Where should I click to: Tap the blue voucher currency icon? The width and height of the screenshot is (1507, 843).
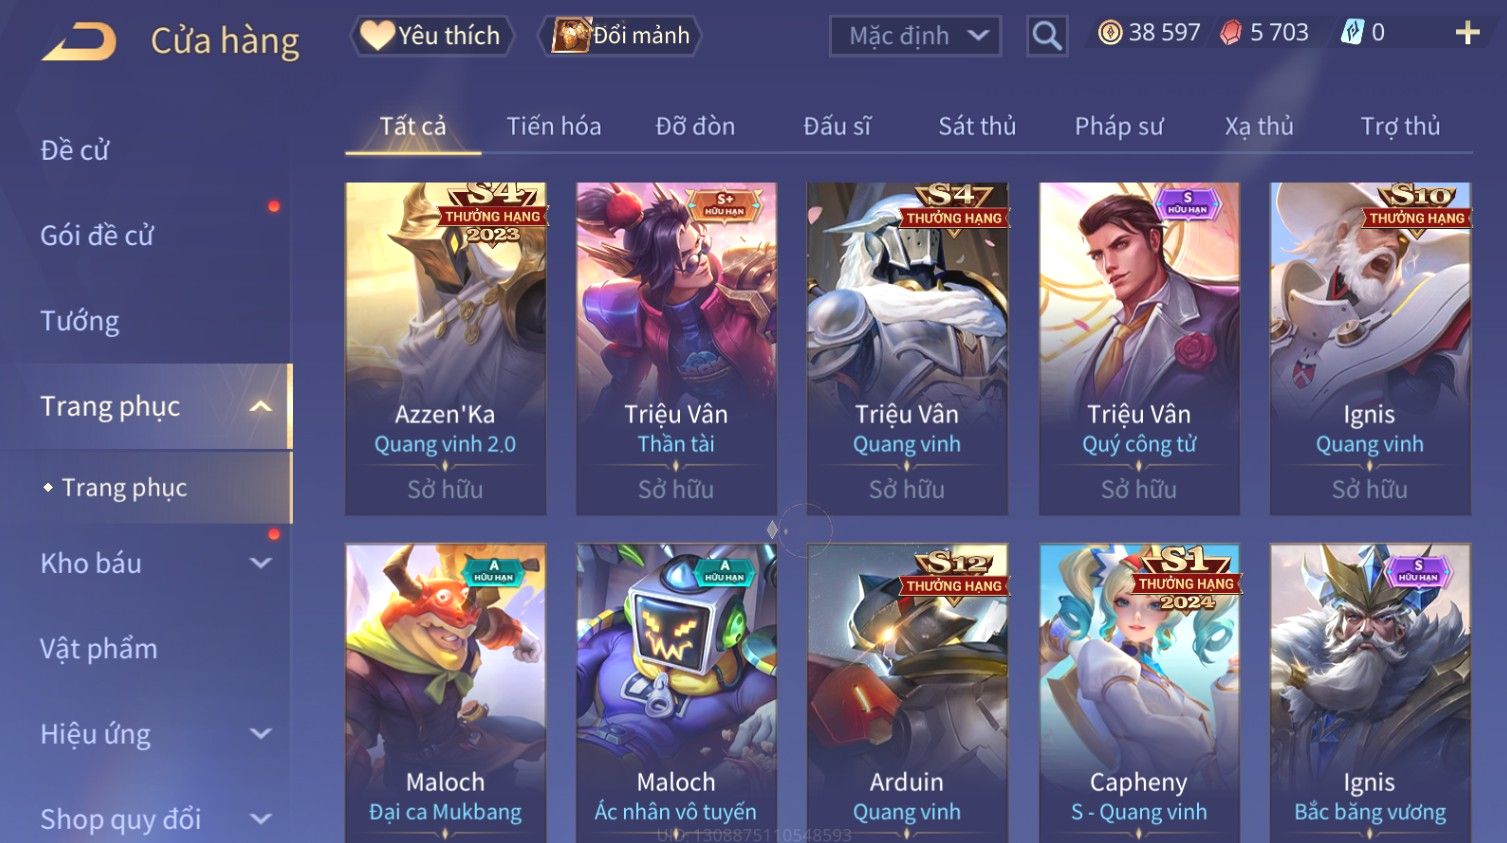pos(1351,33)
